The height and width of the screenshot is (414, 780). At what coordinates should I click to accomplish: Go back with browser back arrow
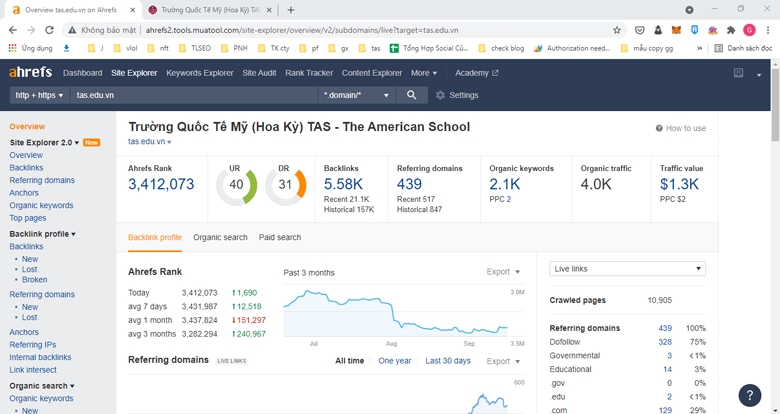13,30
